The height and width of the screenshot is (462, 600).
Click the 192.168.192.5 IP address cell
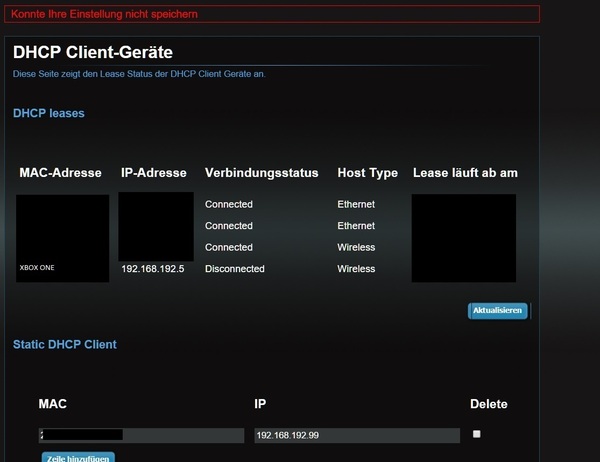coord(152,269)
